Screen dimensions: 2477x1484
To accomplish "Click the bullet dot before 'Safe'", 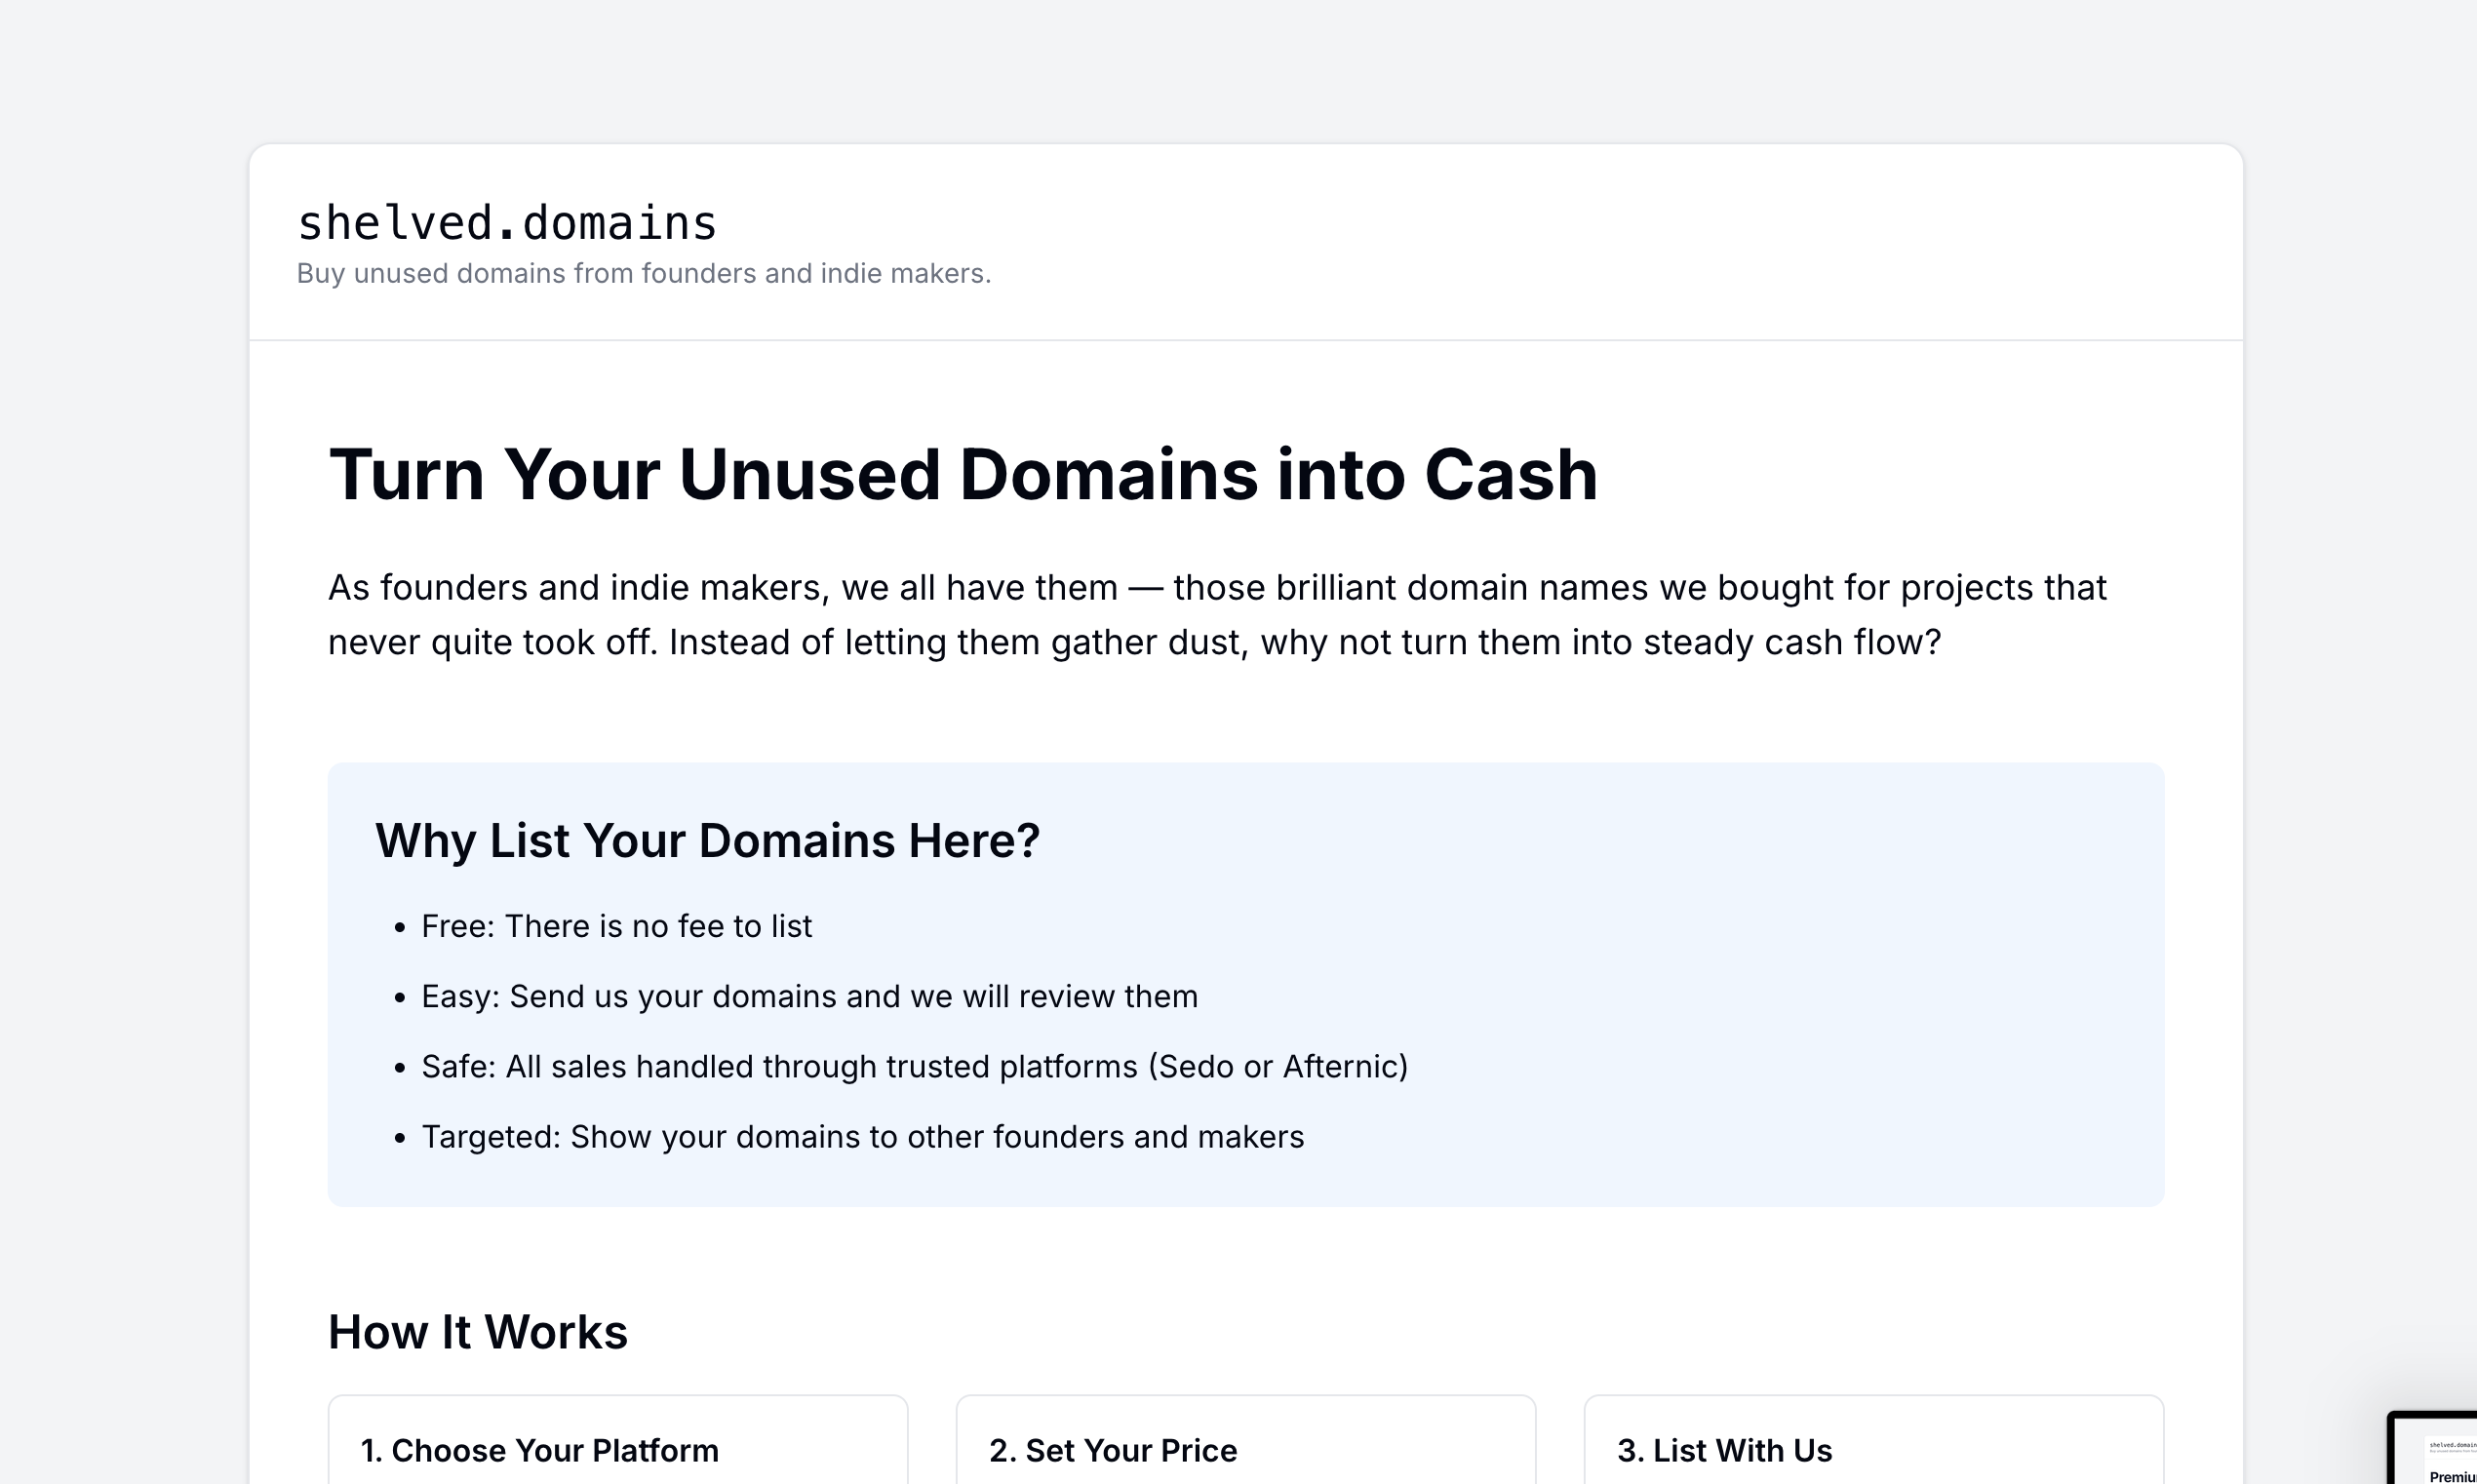I will (x=400, y=1068).
